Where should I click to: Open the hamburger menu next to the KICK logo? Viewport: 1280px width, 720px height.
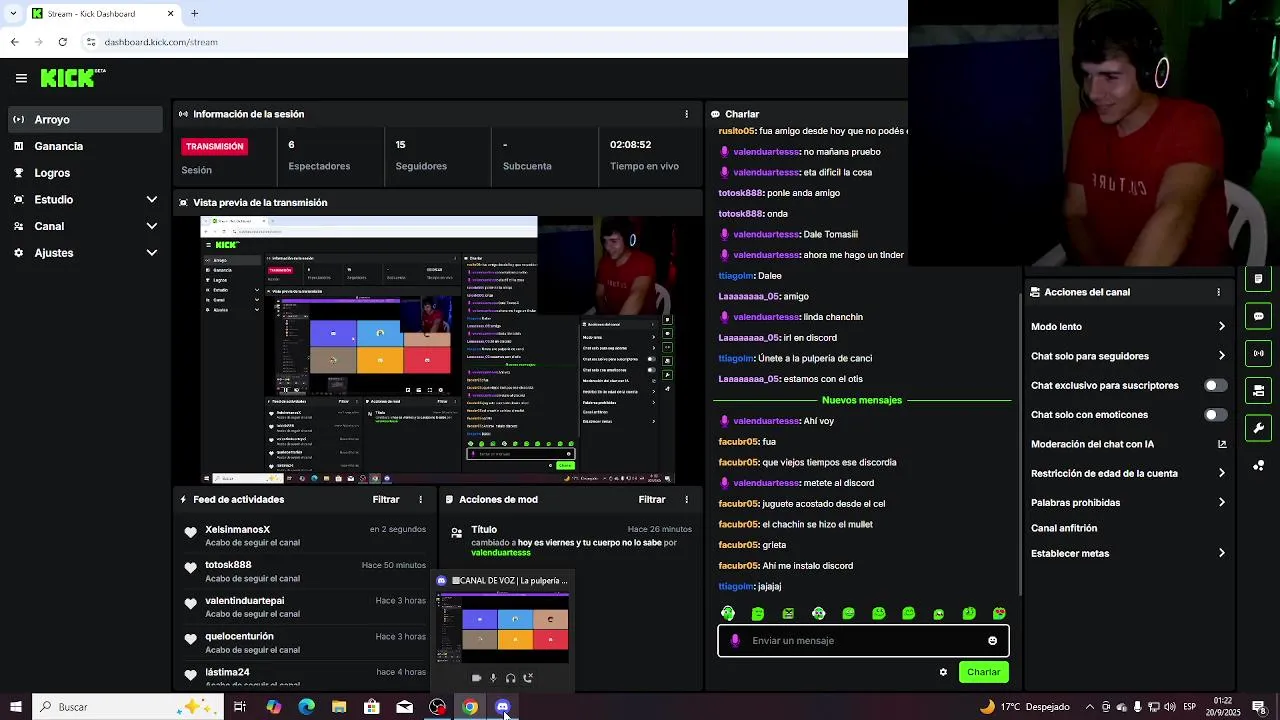point(21,78)
